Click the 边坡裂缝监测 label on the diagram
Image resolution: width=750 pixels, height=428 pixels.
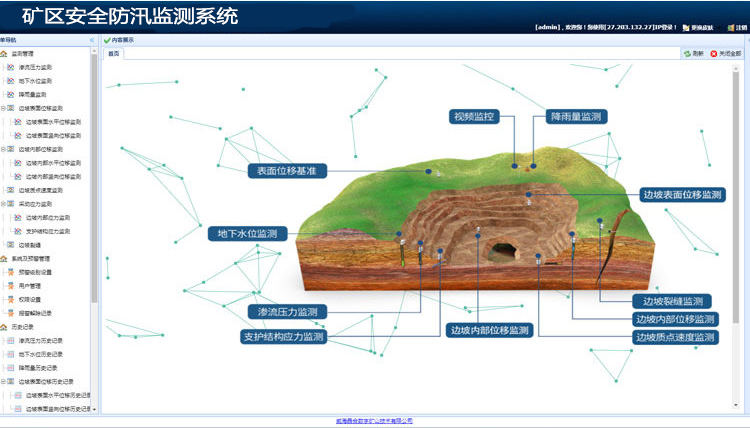point(672,301)
